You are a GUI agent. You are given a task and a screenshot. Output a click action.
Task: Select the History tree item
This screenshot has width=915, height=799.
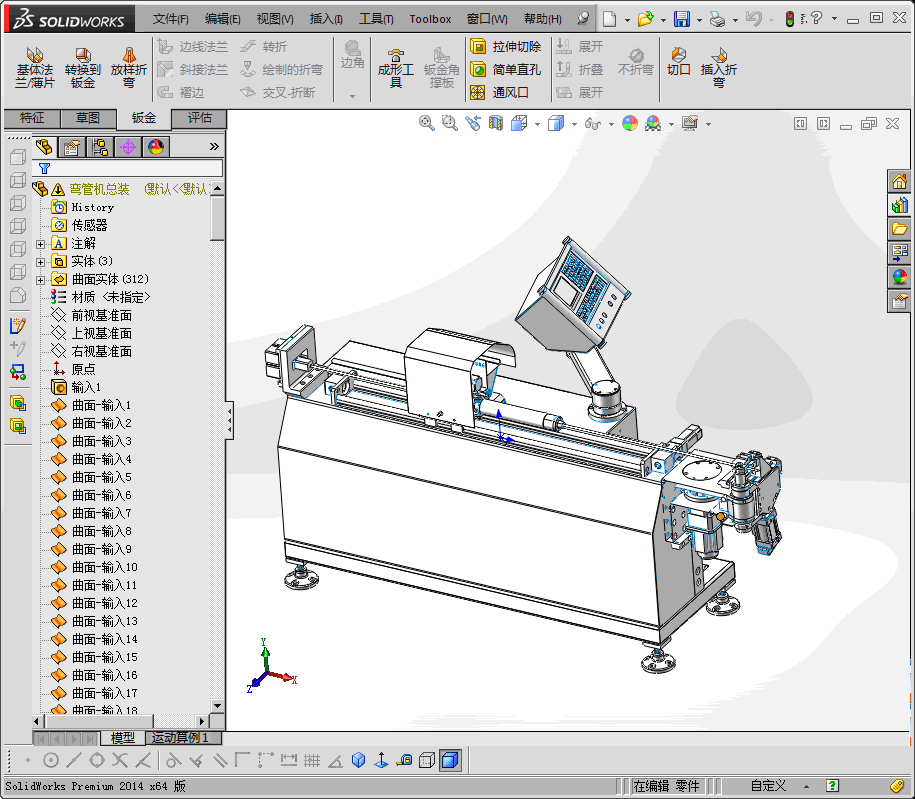click(x=92, y=207)
